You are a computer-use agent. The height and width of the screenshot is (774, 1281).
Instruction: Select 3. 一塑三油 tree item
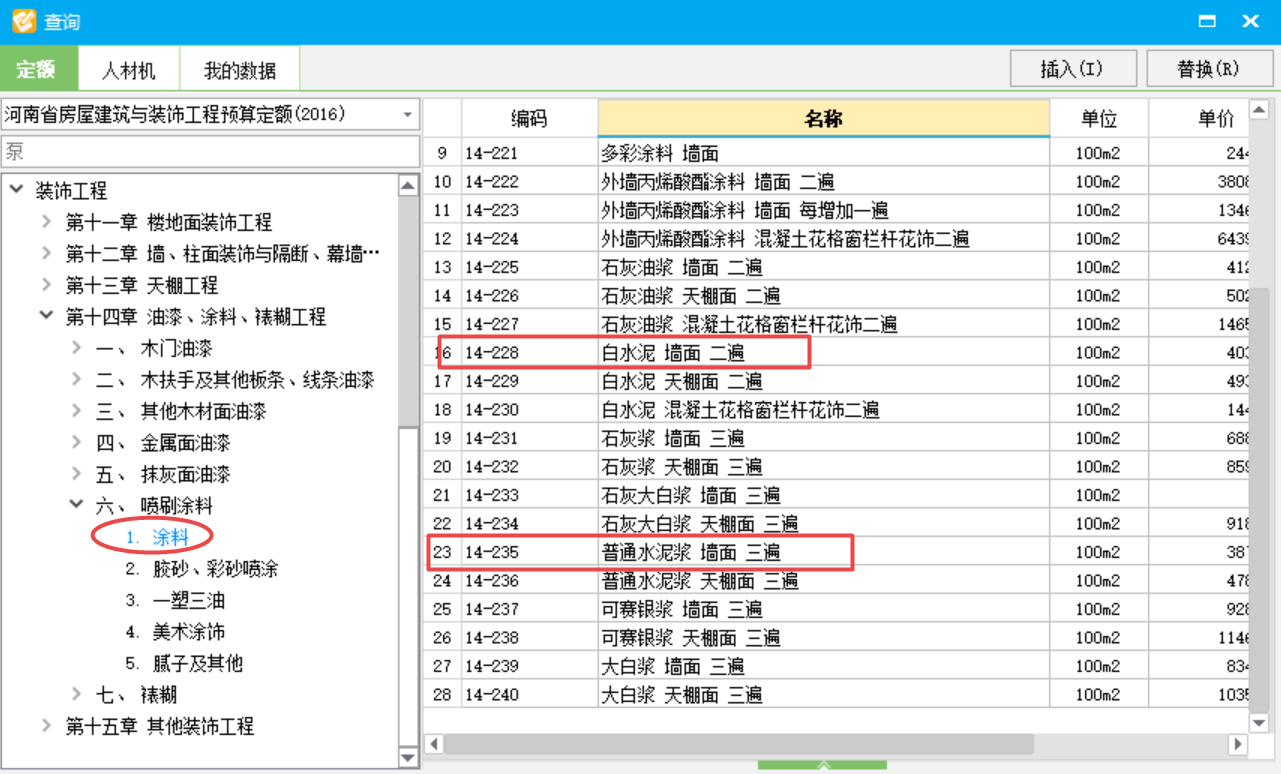[x=175, y=600]
